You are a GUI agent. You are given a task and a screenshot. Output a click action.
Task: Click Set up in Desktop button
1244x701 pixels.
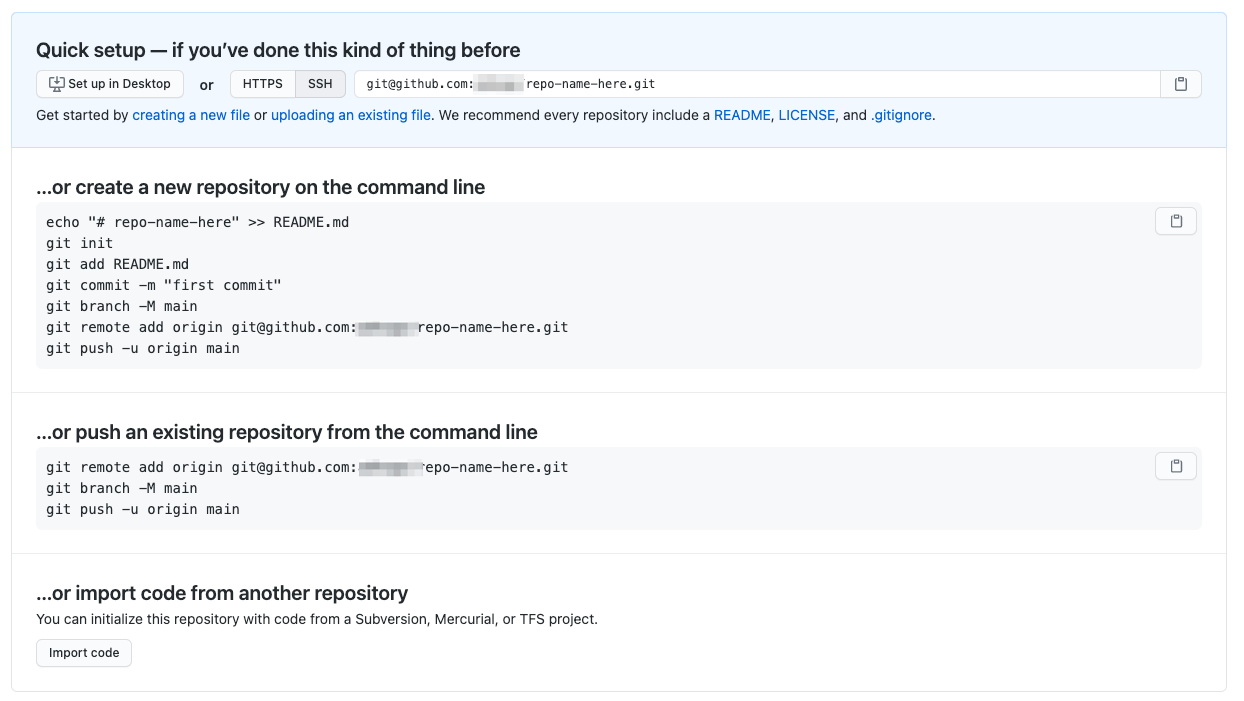tap(110, 84)
